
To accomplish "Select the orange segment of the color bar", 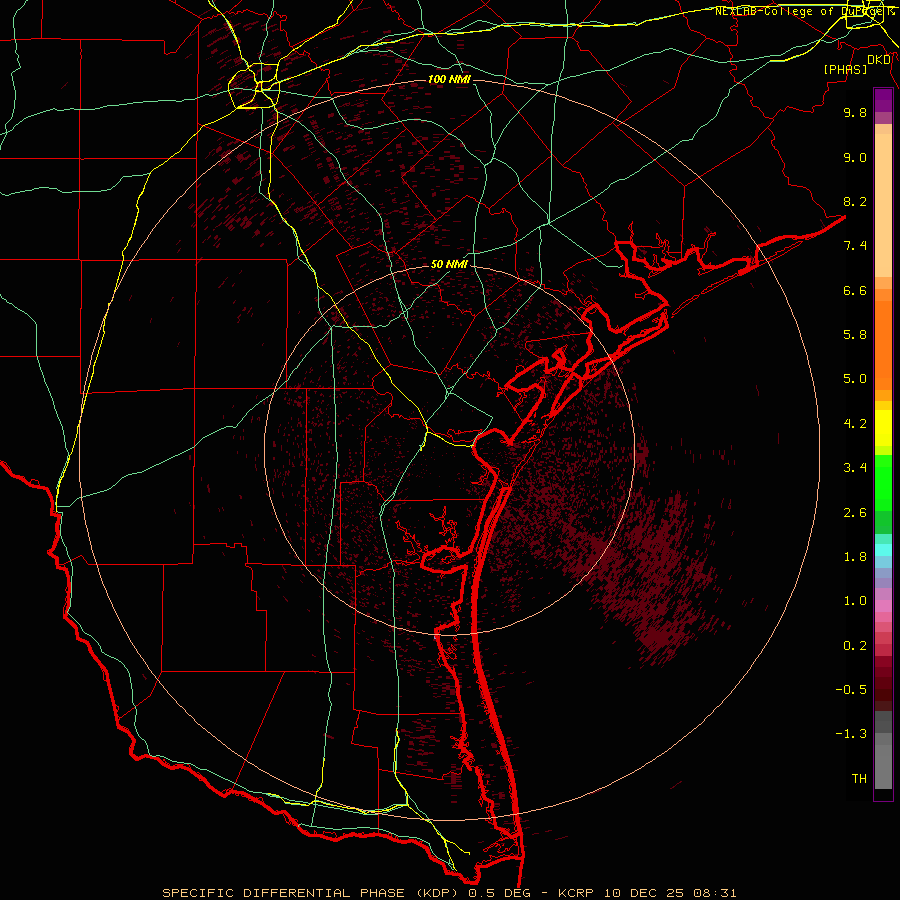I will (x=883, y=345).
